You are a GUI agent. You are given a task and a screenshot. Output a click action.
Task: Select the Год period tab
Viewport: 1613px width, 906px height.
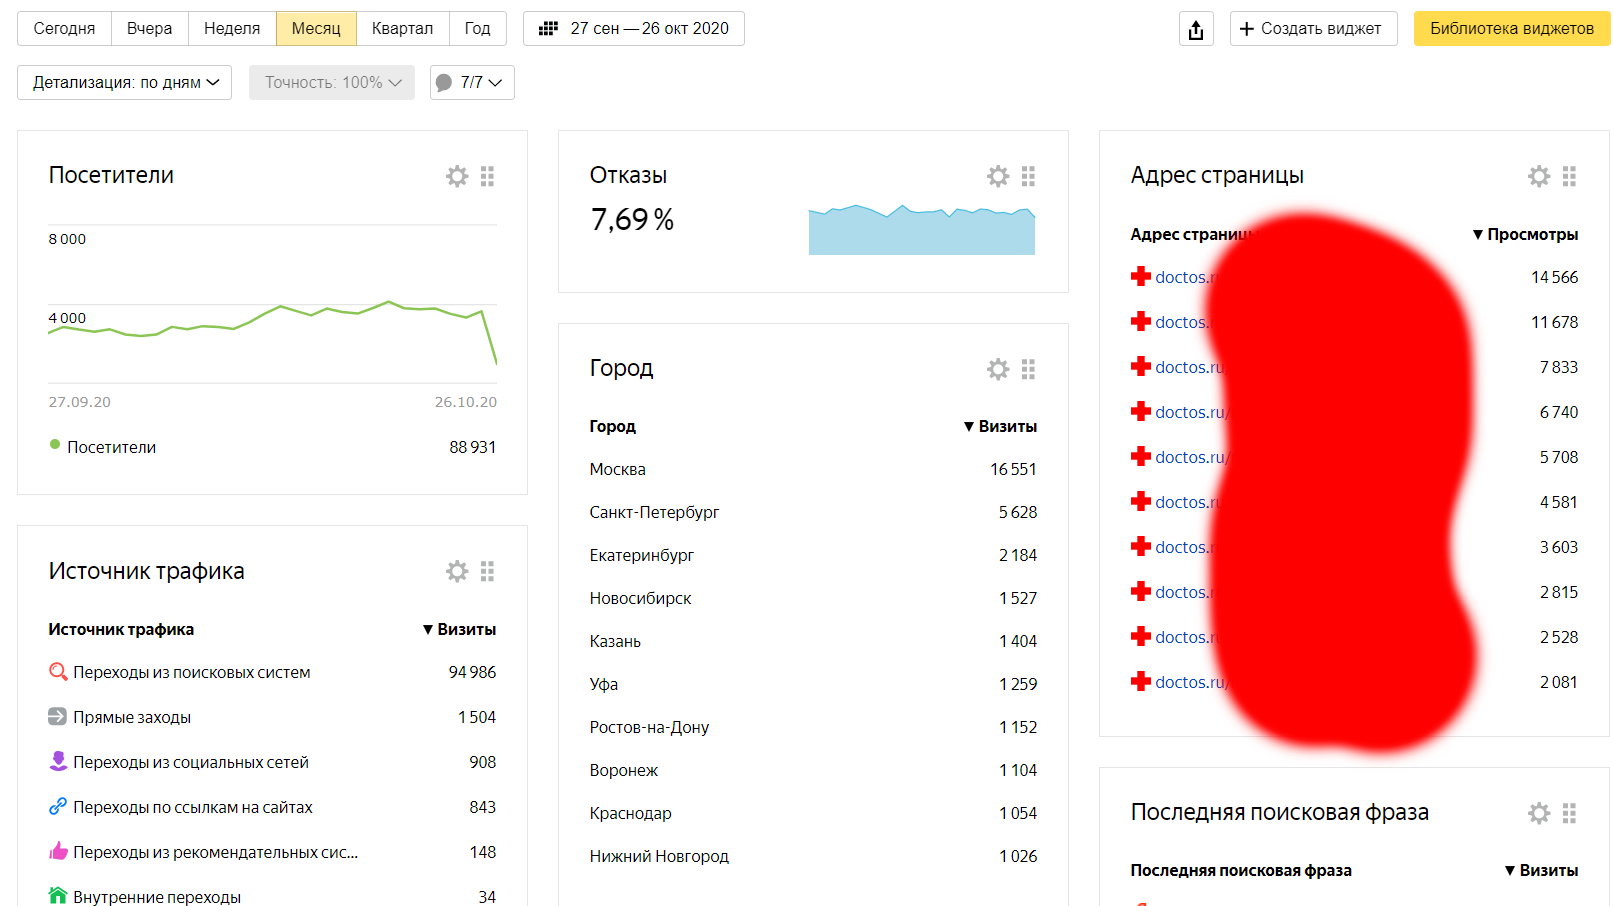[x=478, y=29]
